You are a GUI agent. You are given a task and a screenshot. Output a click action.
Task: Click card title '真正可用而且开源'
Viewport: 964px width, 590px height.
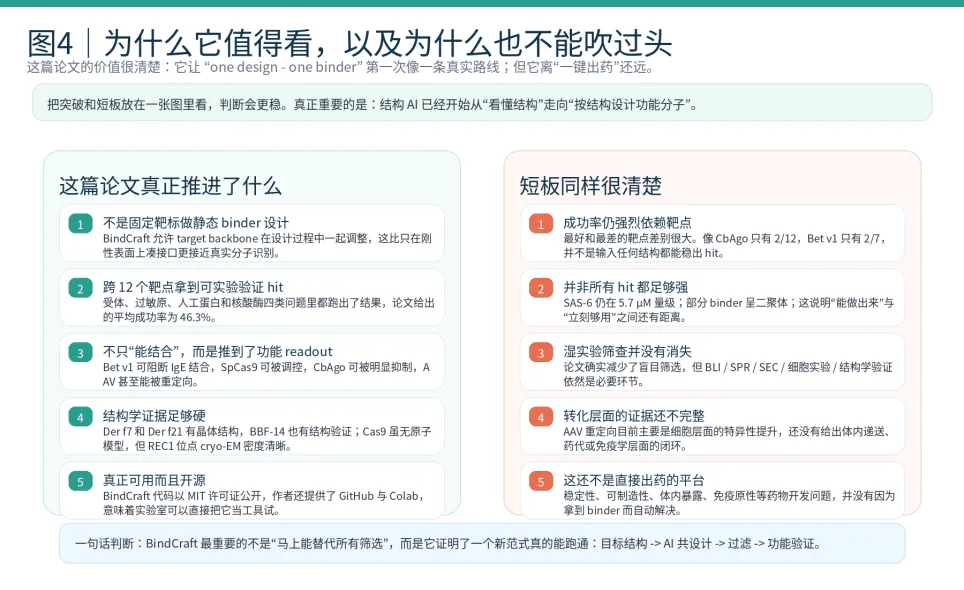pyautogui.click(x=154, y=481)
